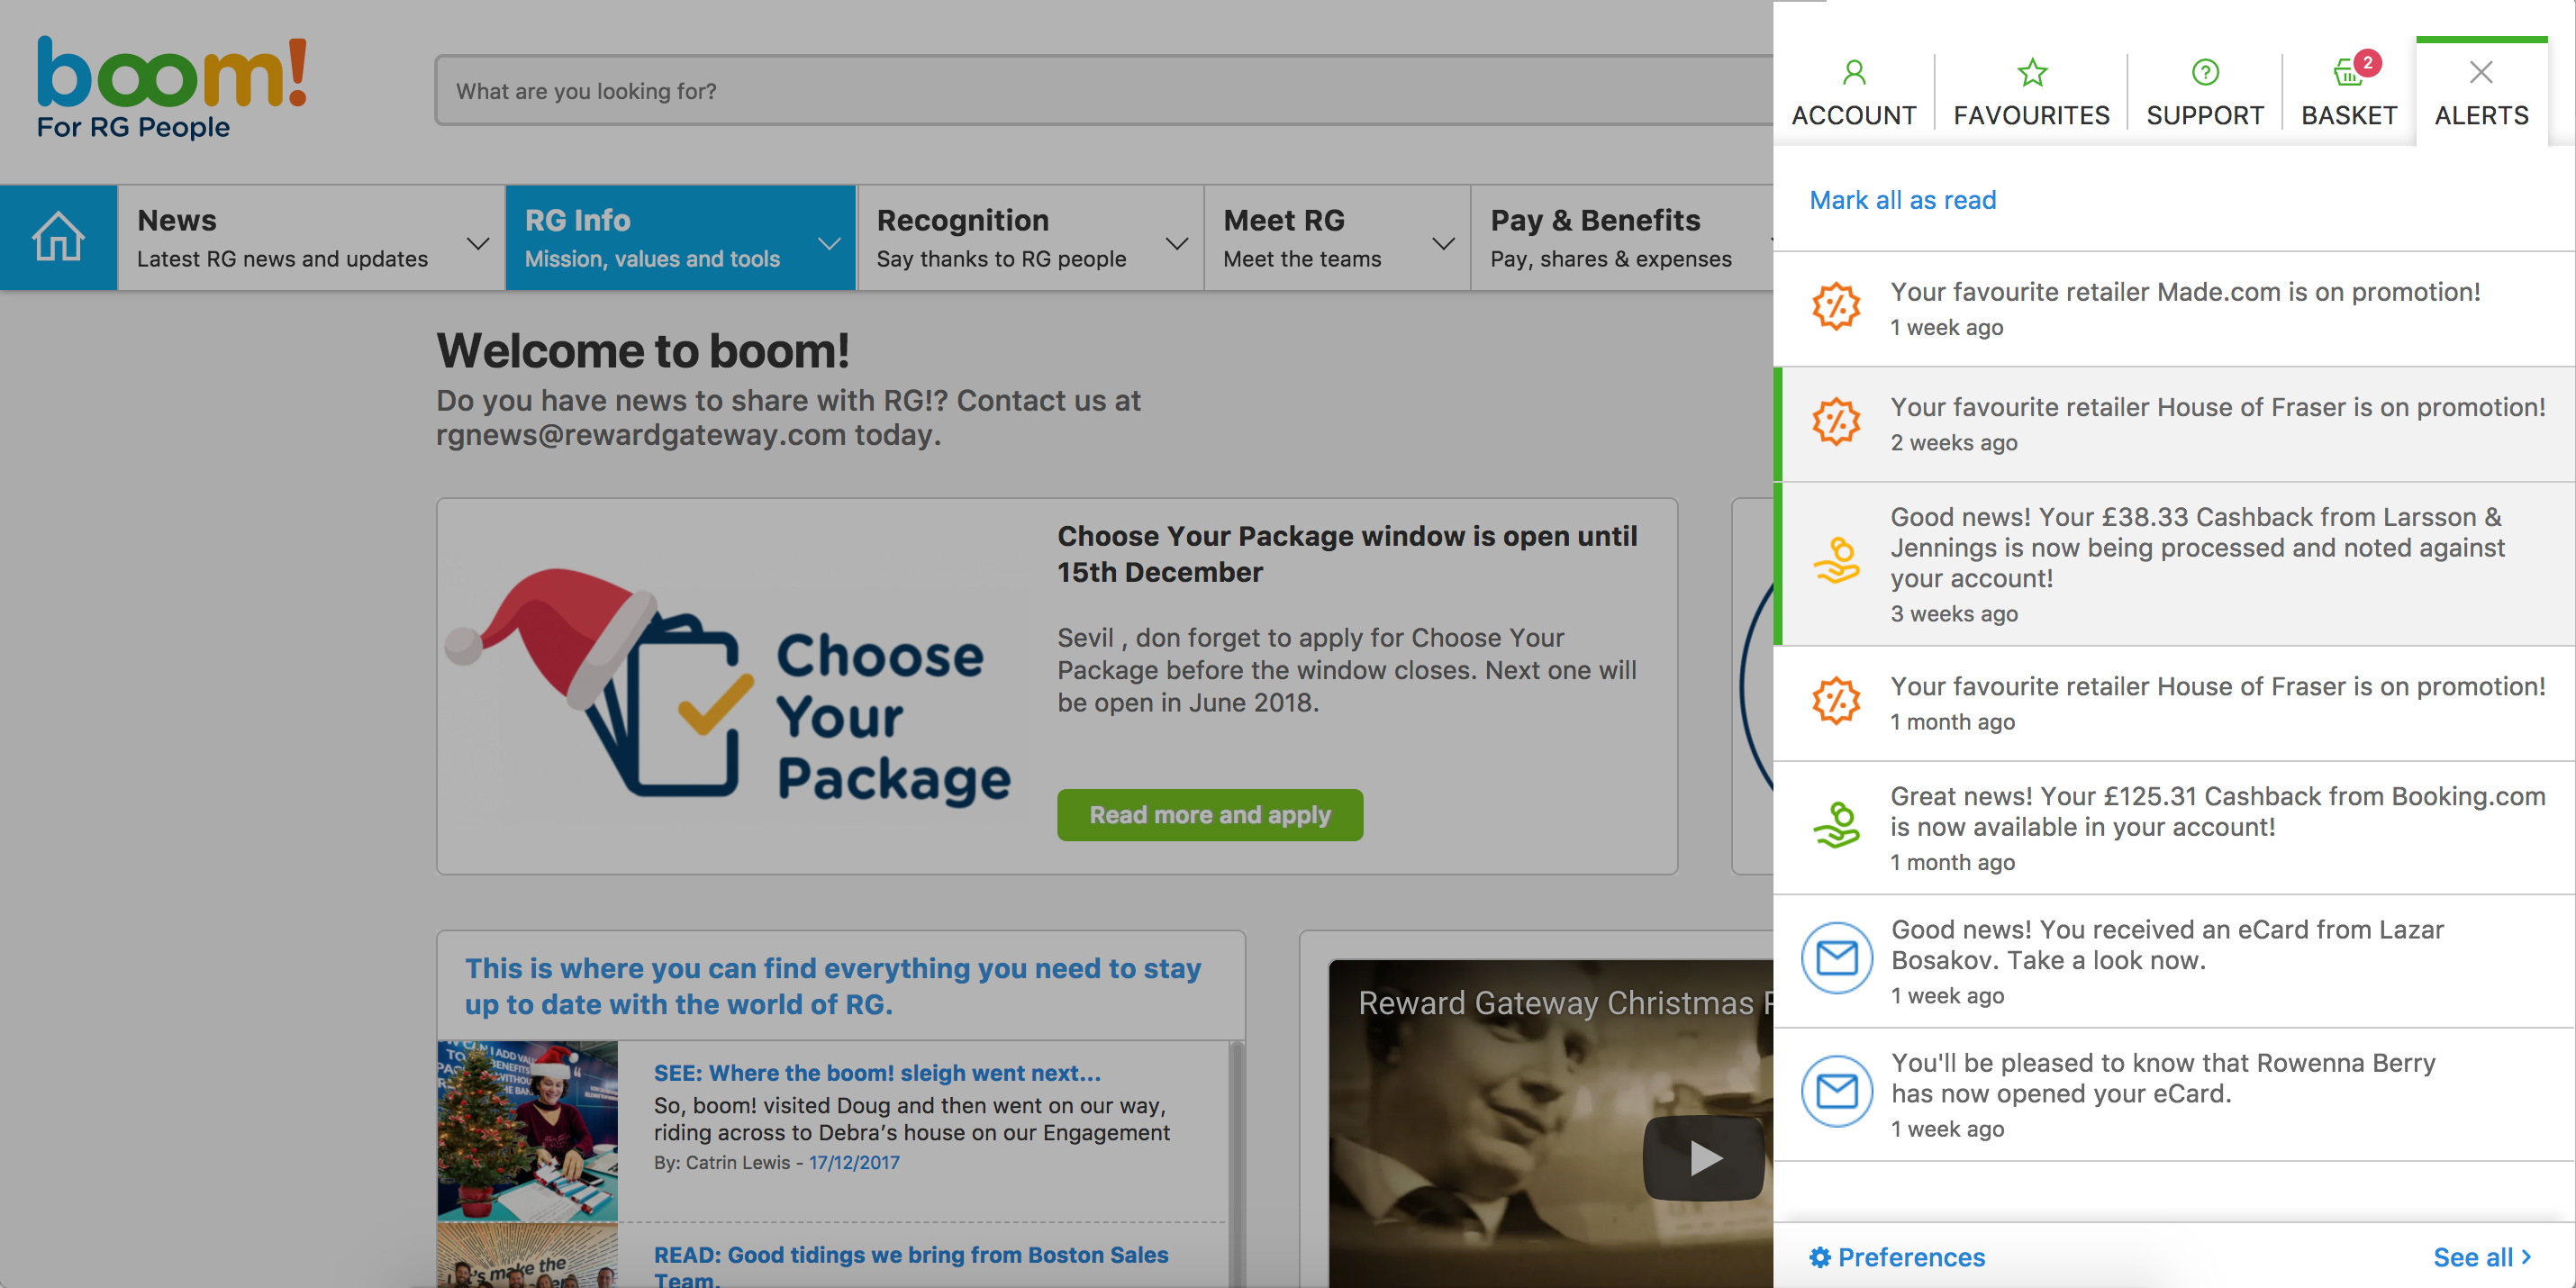Click the 'Welcome to boom!' heading

click(x=642, y=351)
